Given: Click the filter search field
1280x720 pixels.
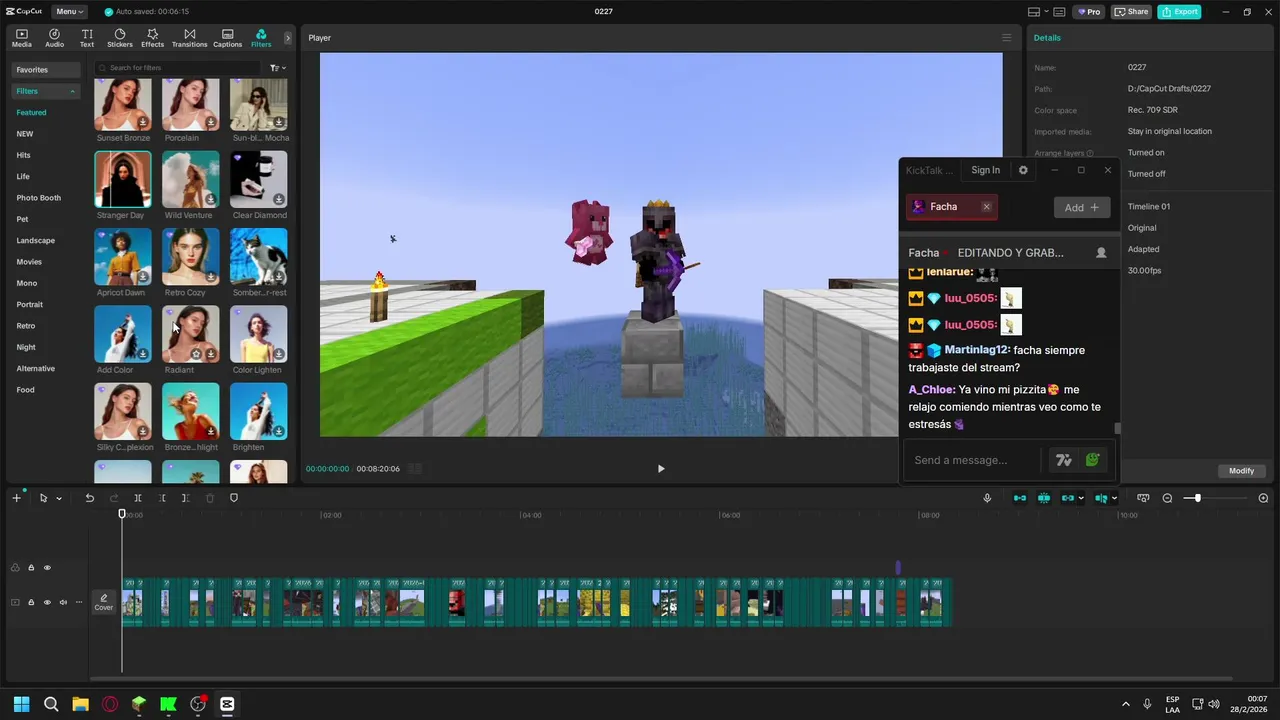Looking at the screenshot, I should coord(176,68).
